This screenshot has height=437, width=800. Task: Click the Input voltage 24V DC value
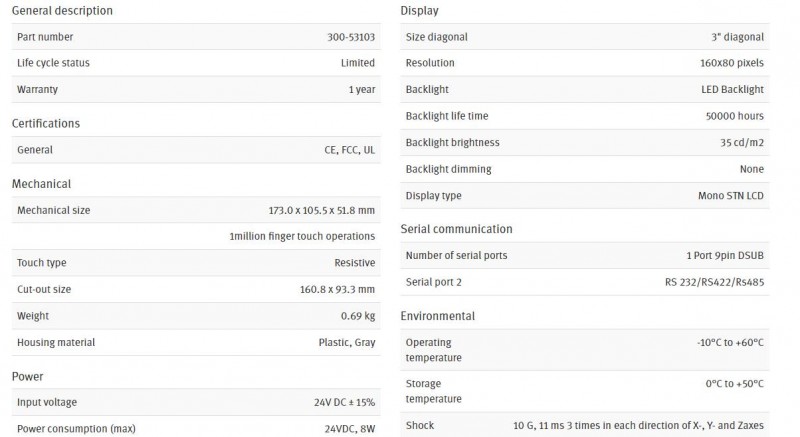coord(344,402)
